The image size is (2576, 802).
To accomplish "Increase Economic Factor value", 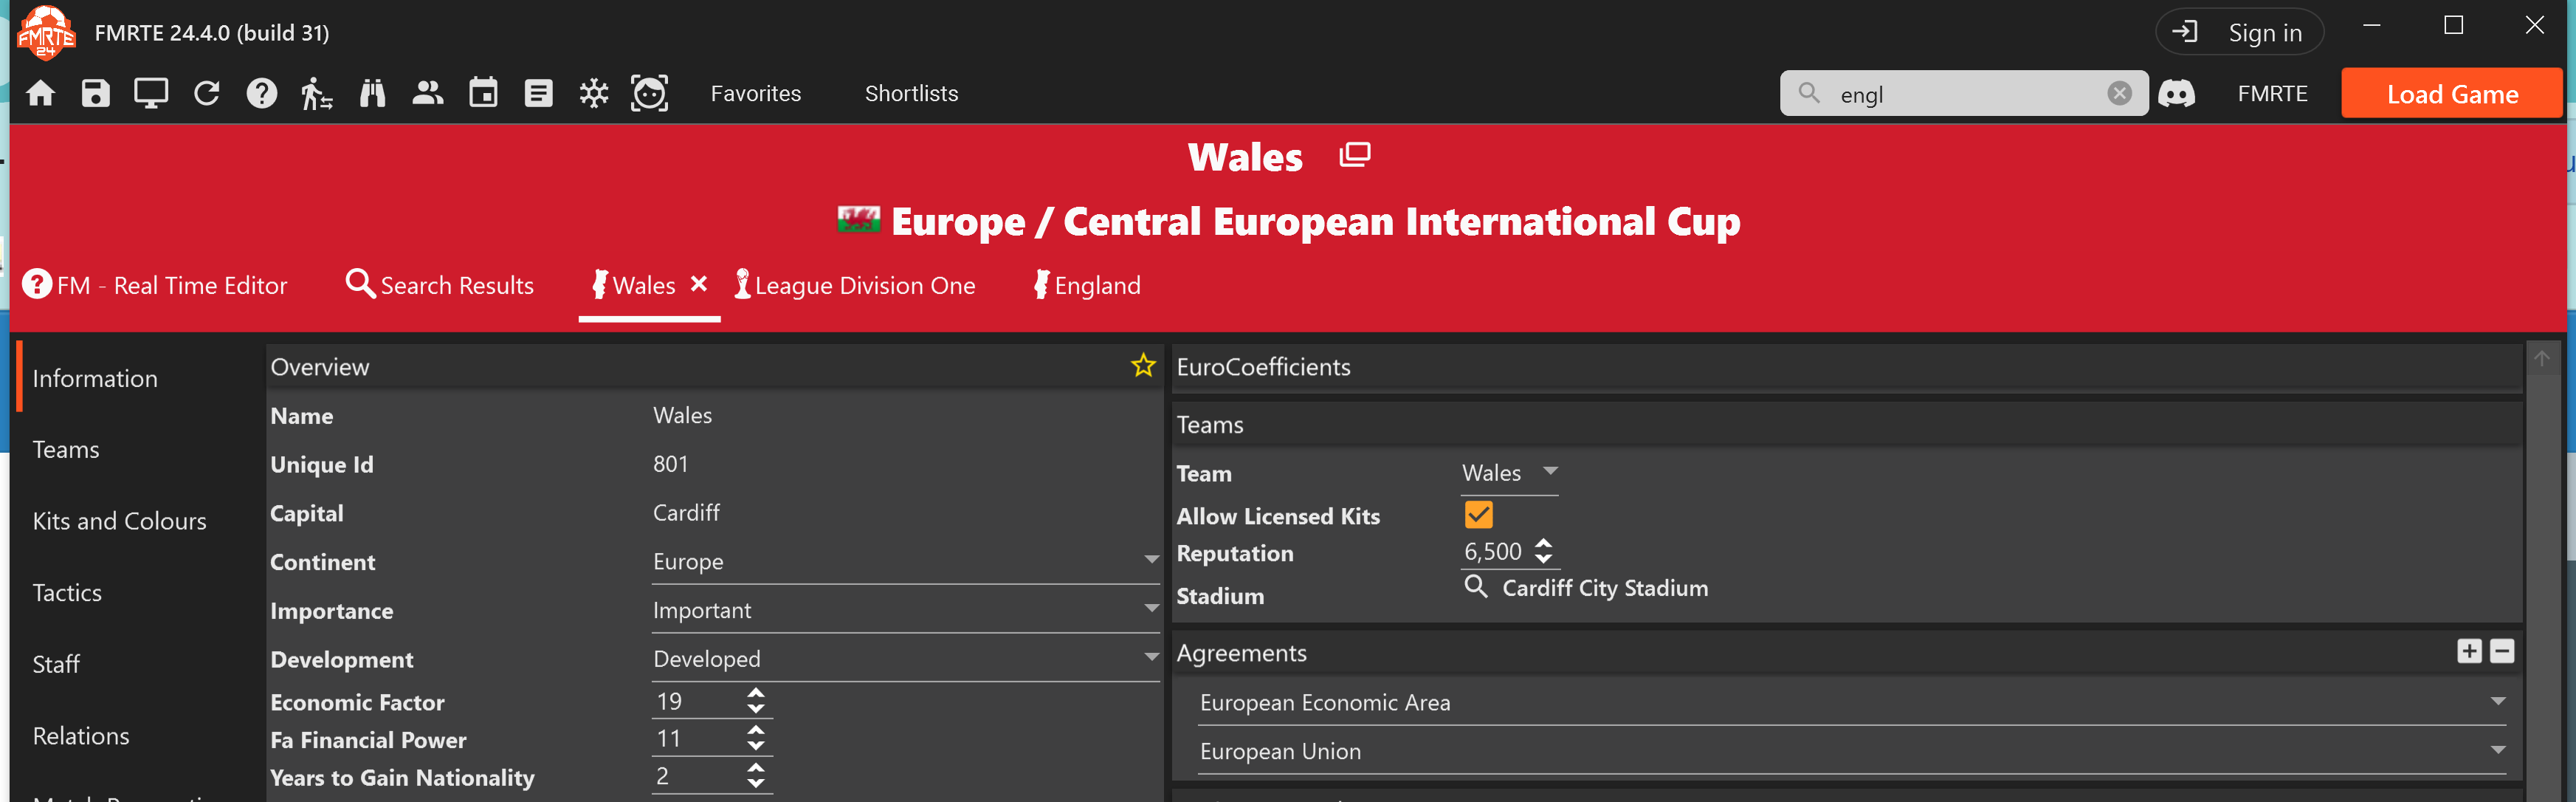I will tap(756, 693).
